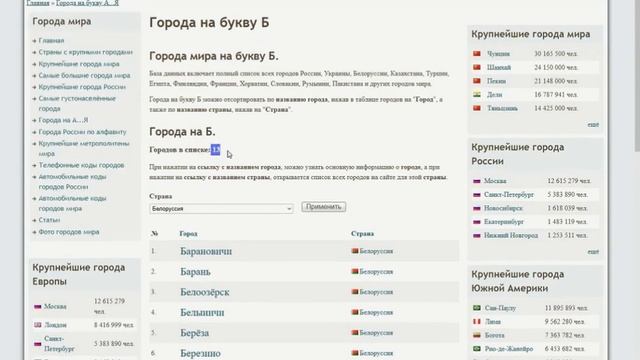Click highlighted city count after Городов в списке
Image resolution: width=640 pixels, height=360 pixels.
coord(216,150)
